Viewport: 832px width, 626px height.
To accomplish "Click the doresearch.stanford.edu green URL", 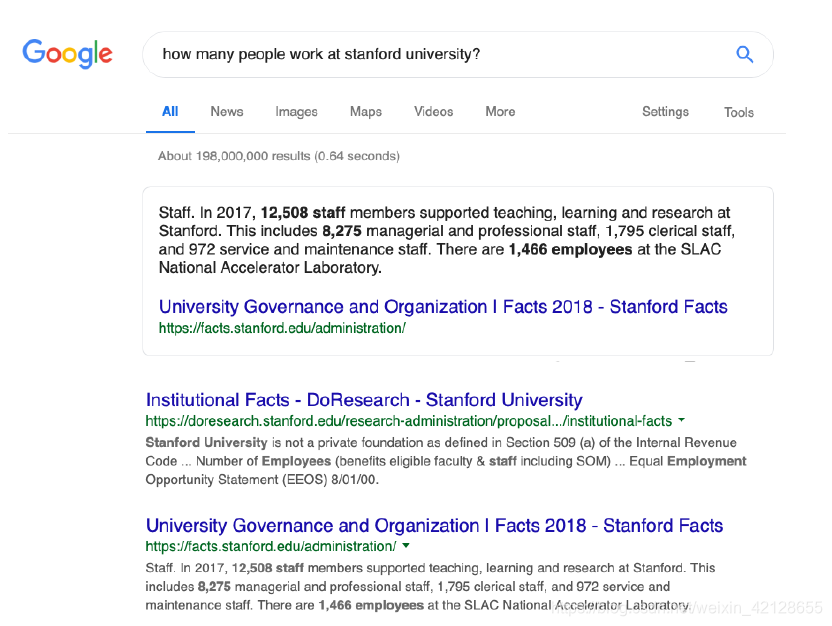I will pyautogui.click(x=409, y=421).
